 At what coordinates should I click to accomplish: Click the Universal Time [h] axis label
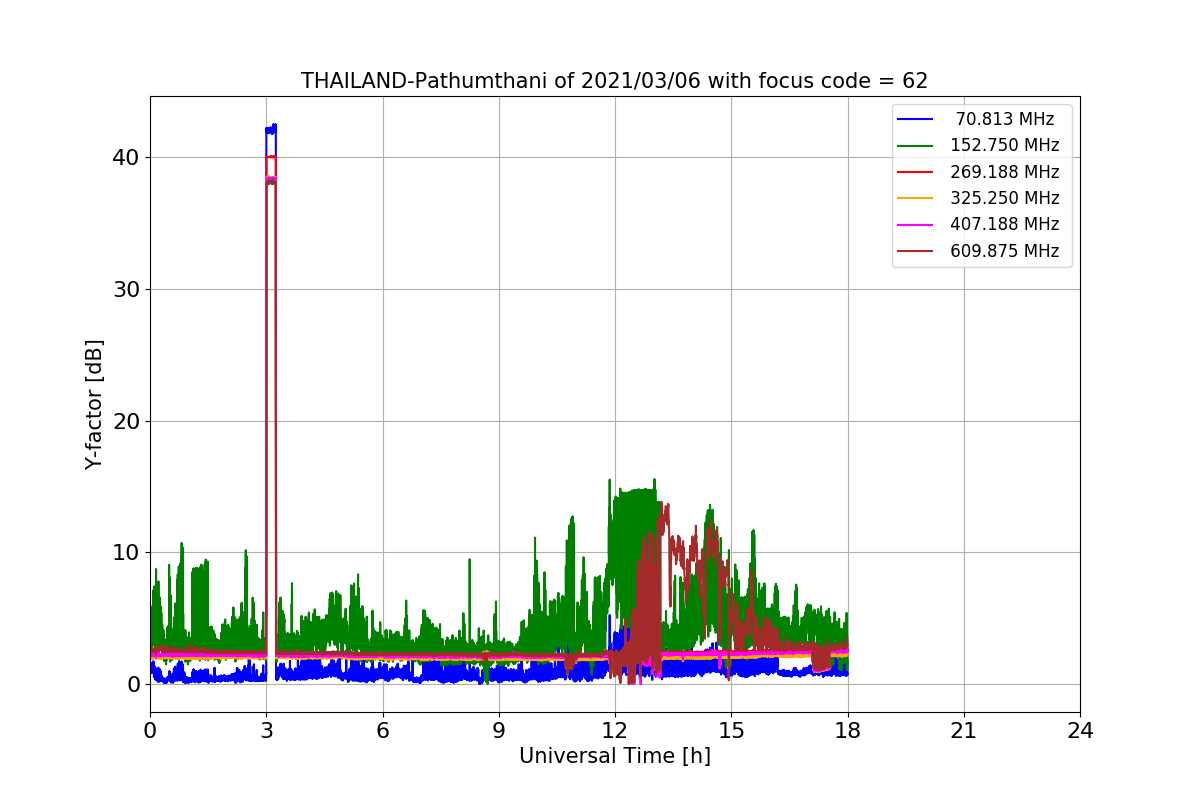[614, 757]
